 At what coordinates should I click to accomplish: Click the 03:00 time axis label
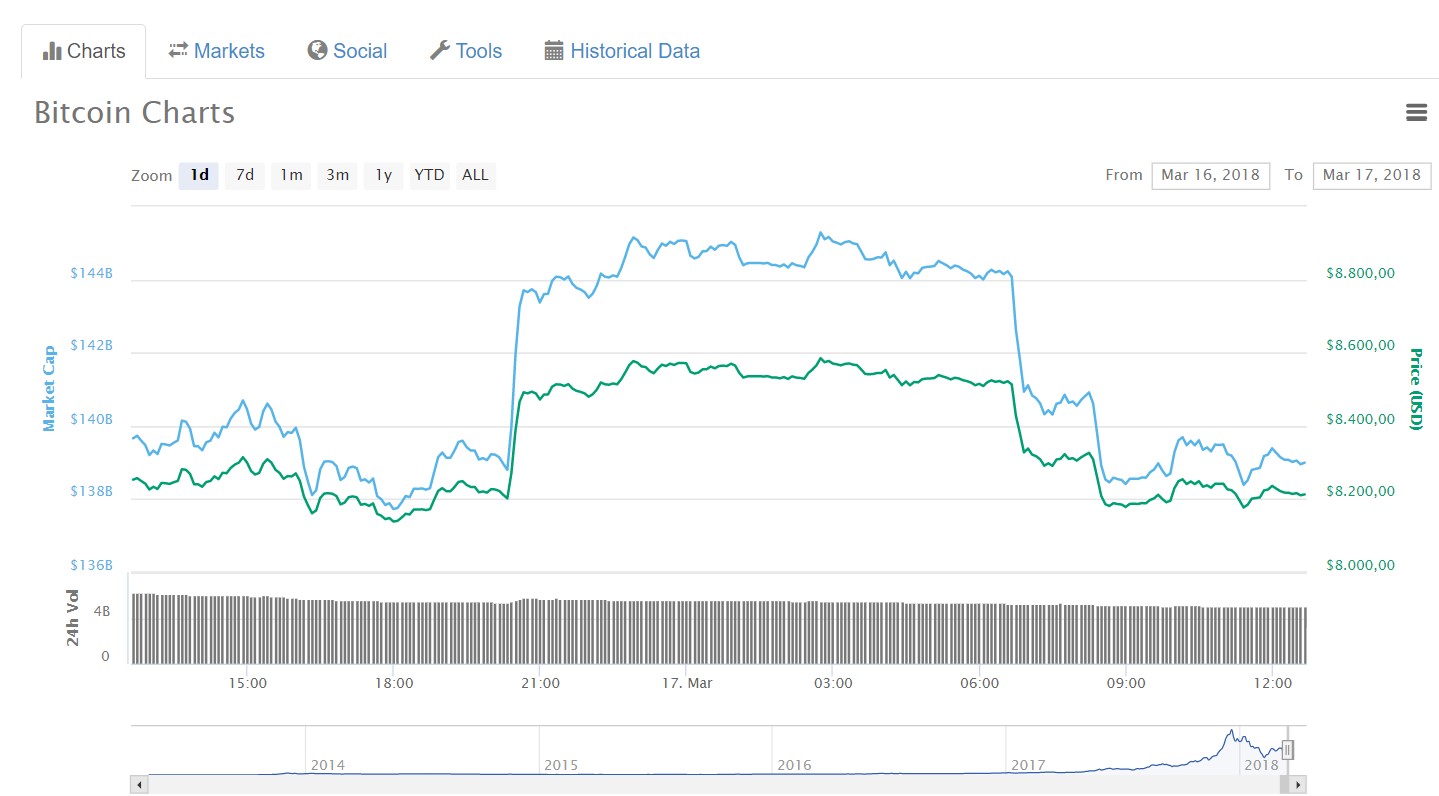pos(833,683)
